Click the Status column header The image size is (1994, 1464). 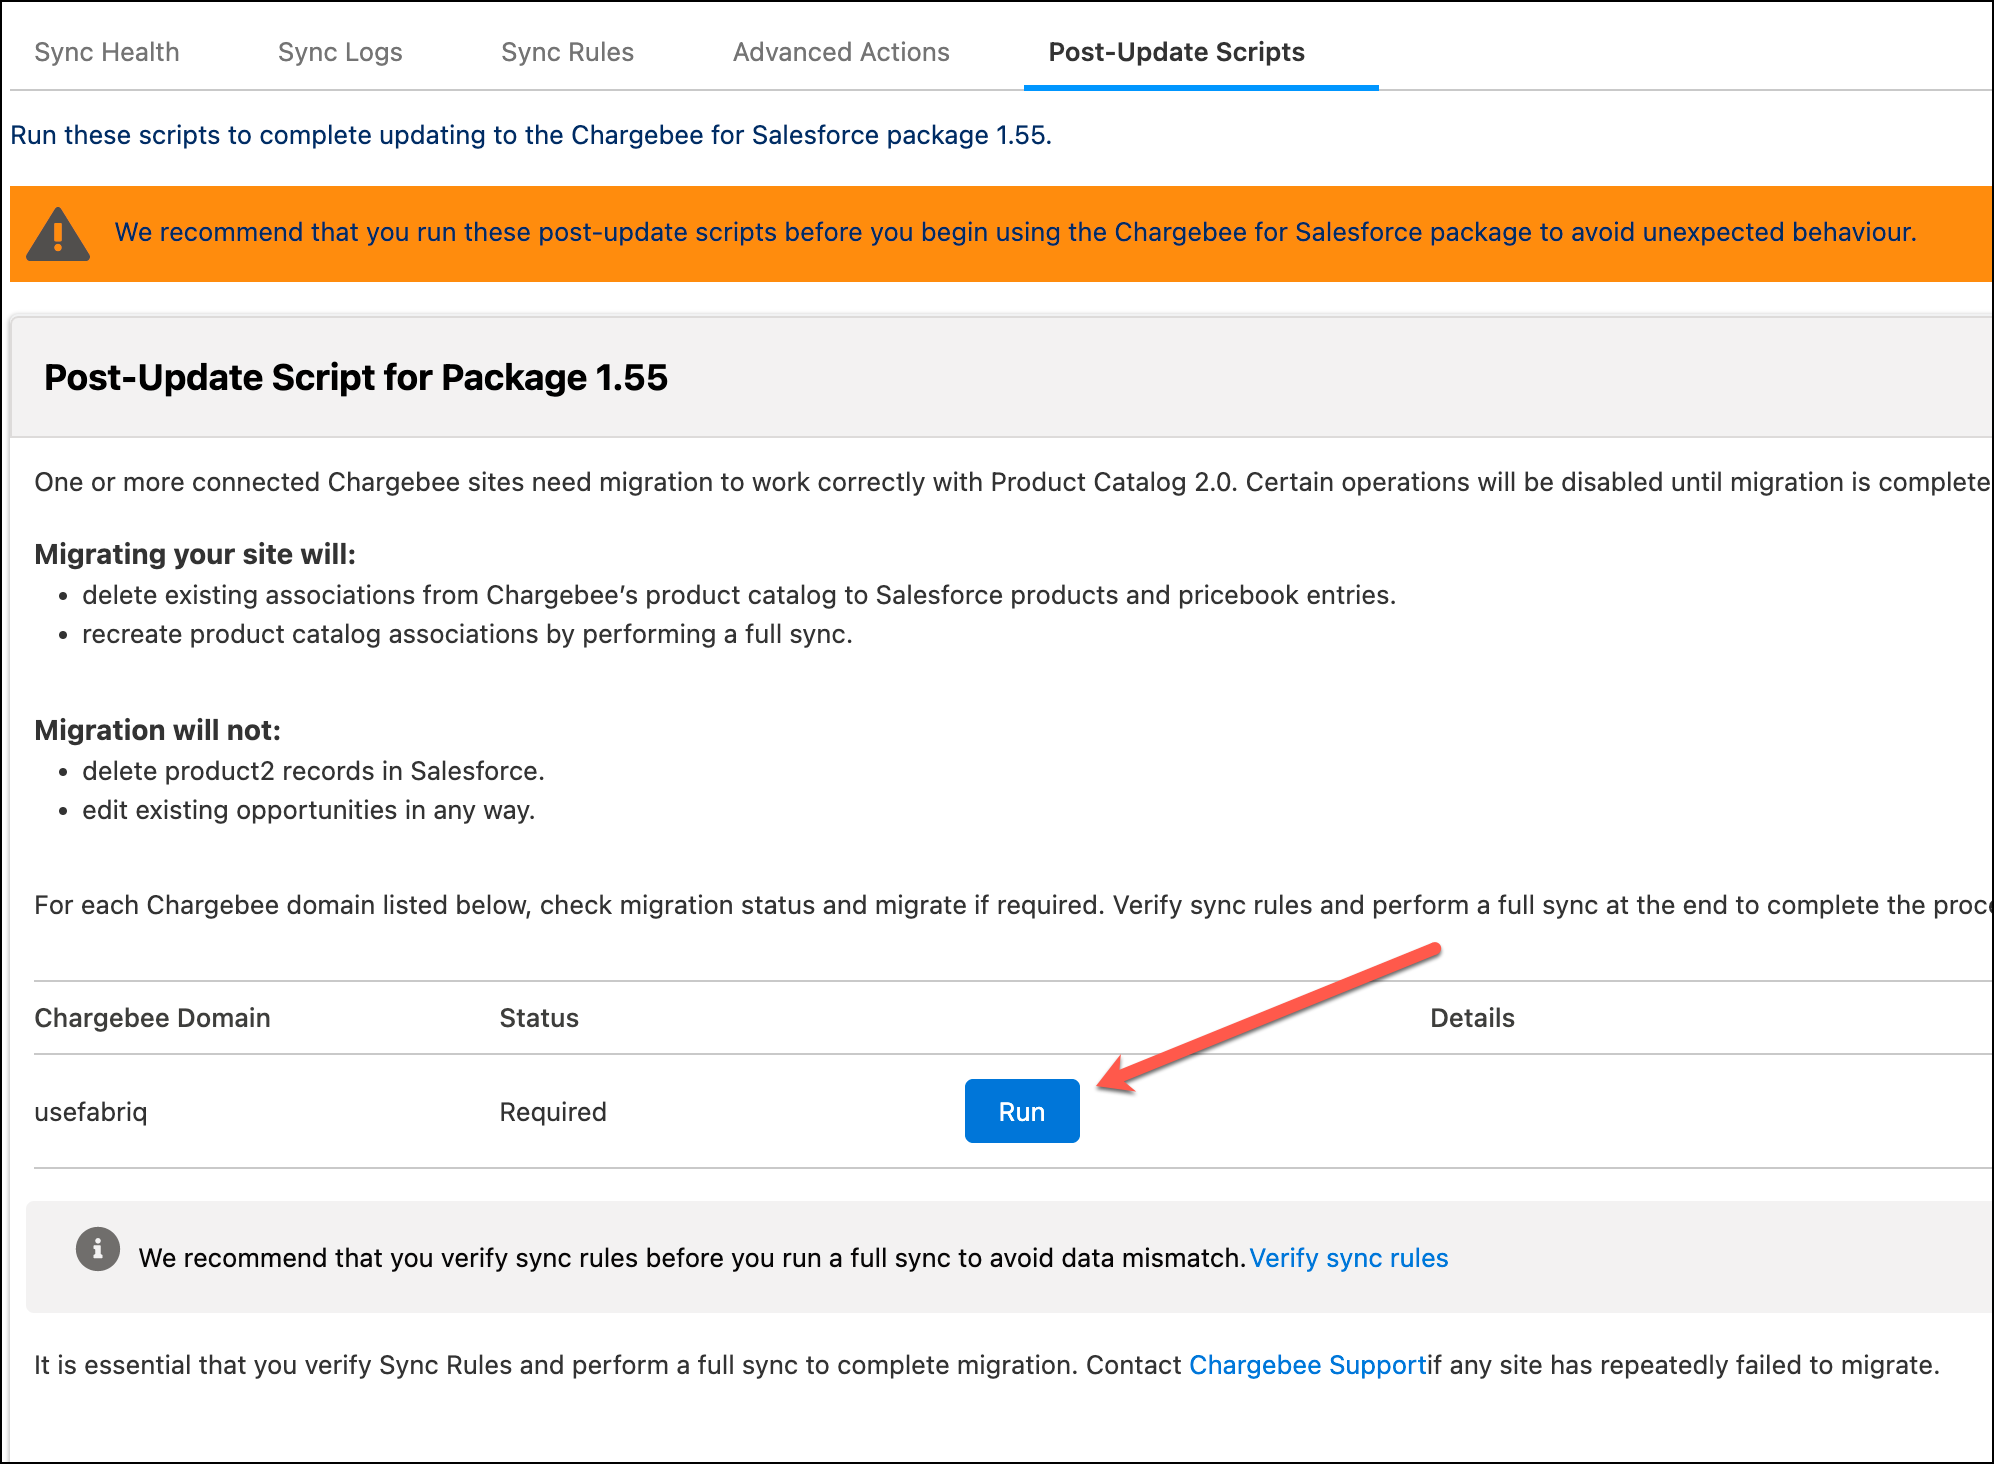(539, 1018)
